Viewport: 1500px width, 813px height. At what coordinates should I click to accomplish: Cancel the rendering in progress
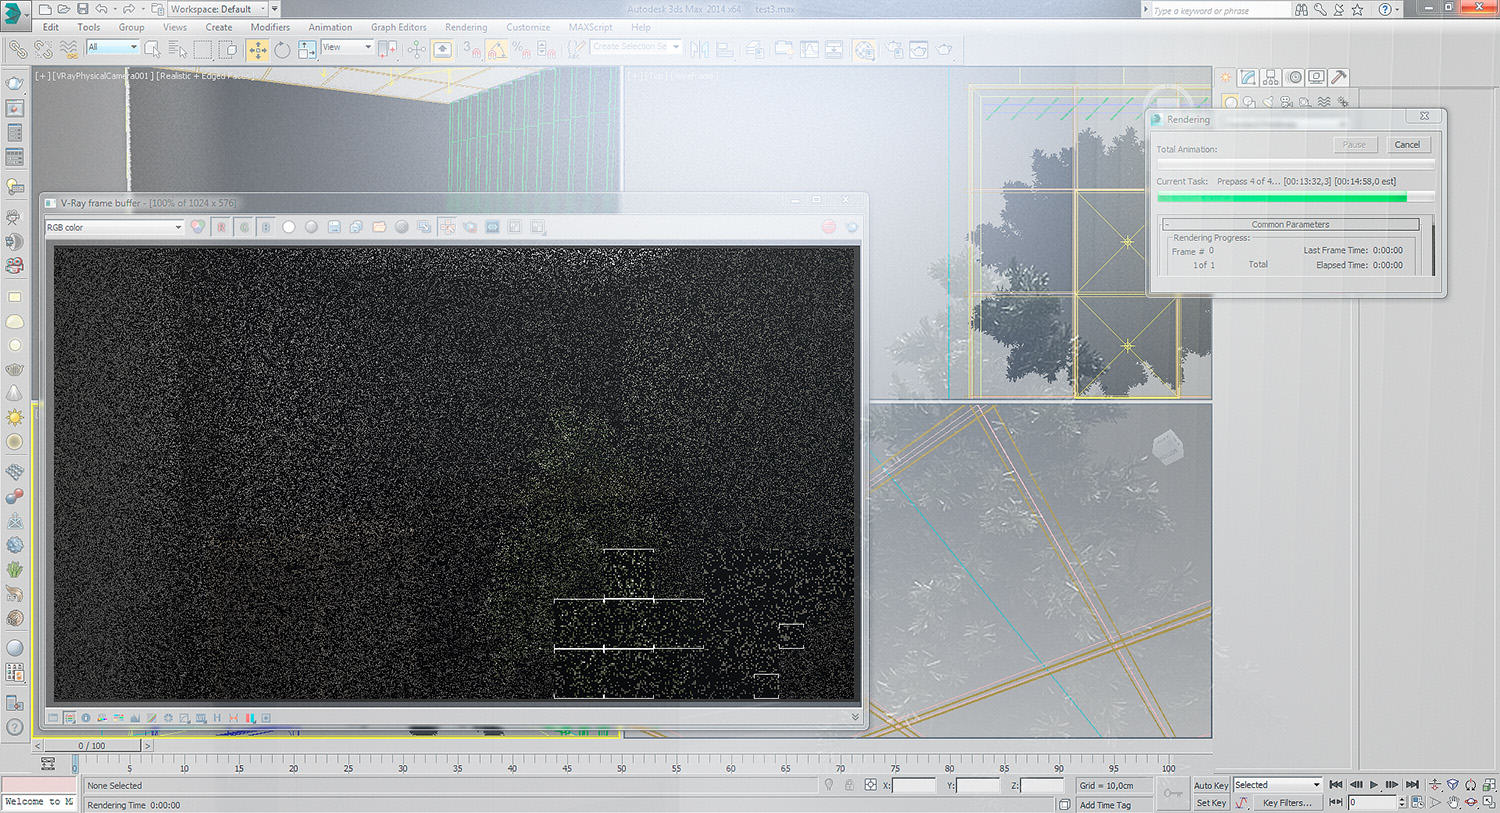(1407, 145)
